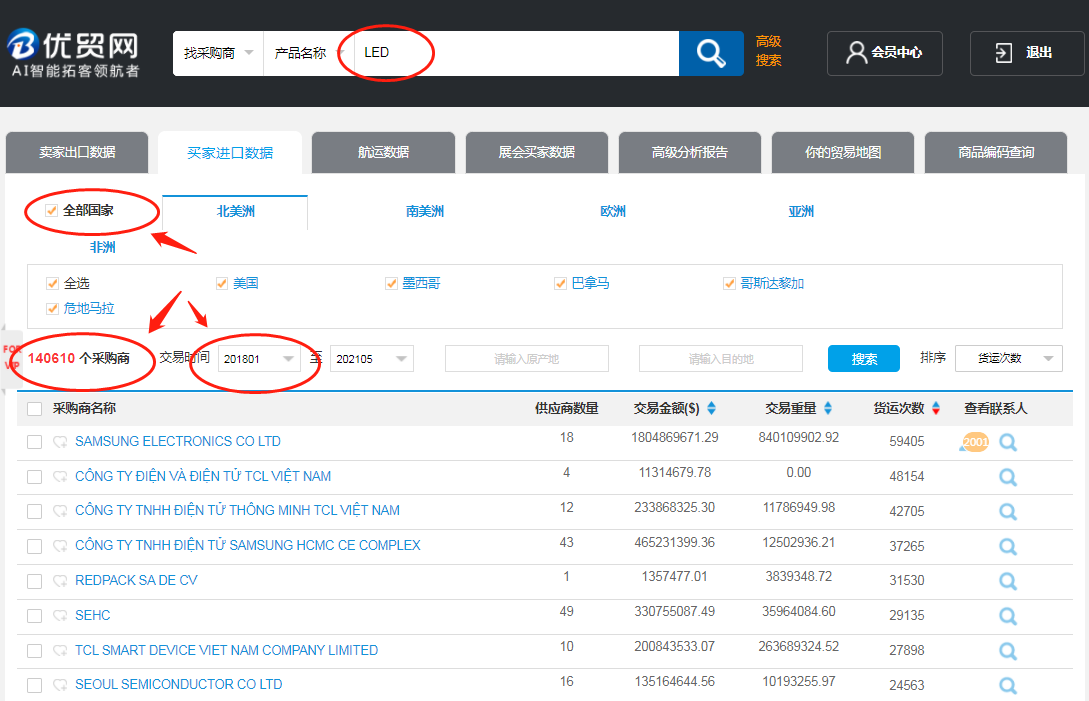
Task: Open TCL SMART DEVICE VIET NAM COMPANY LIMITED link
Action: click(226, 650)
